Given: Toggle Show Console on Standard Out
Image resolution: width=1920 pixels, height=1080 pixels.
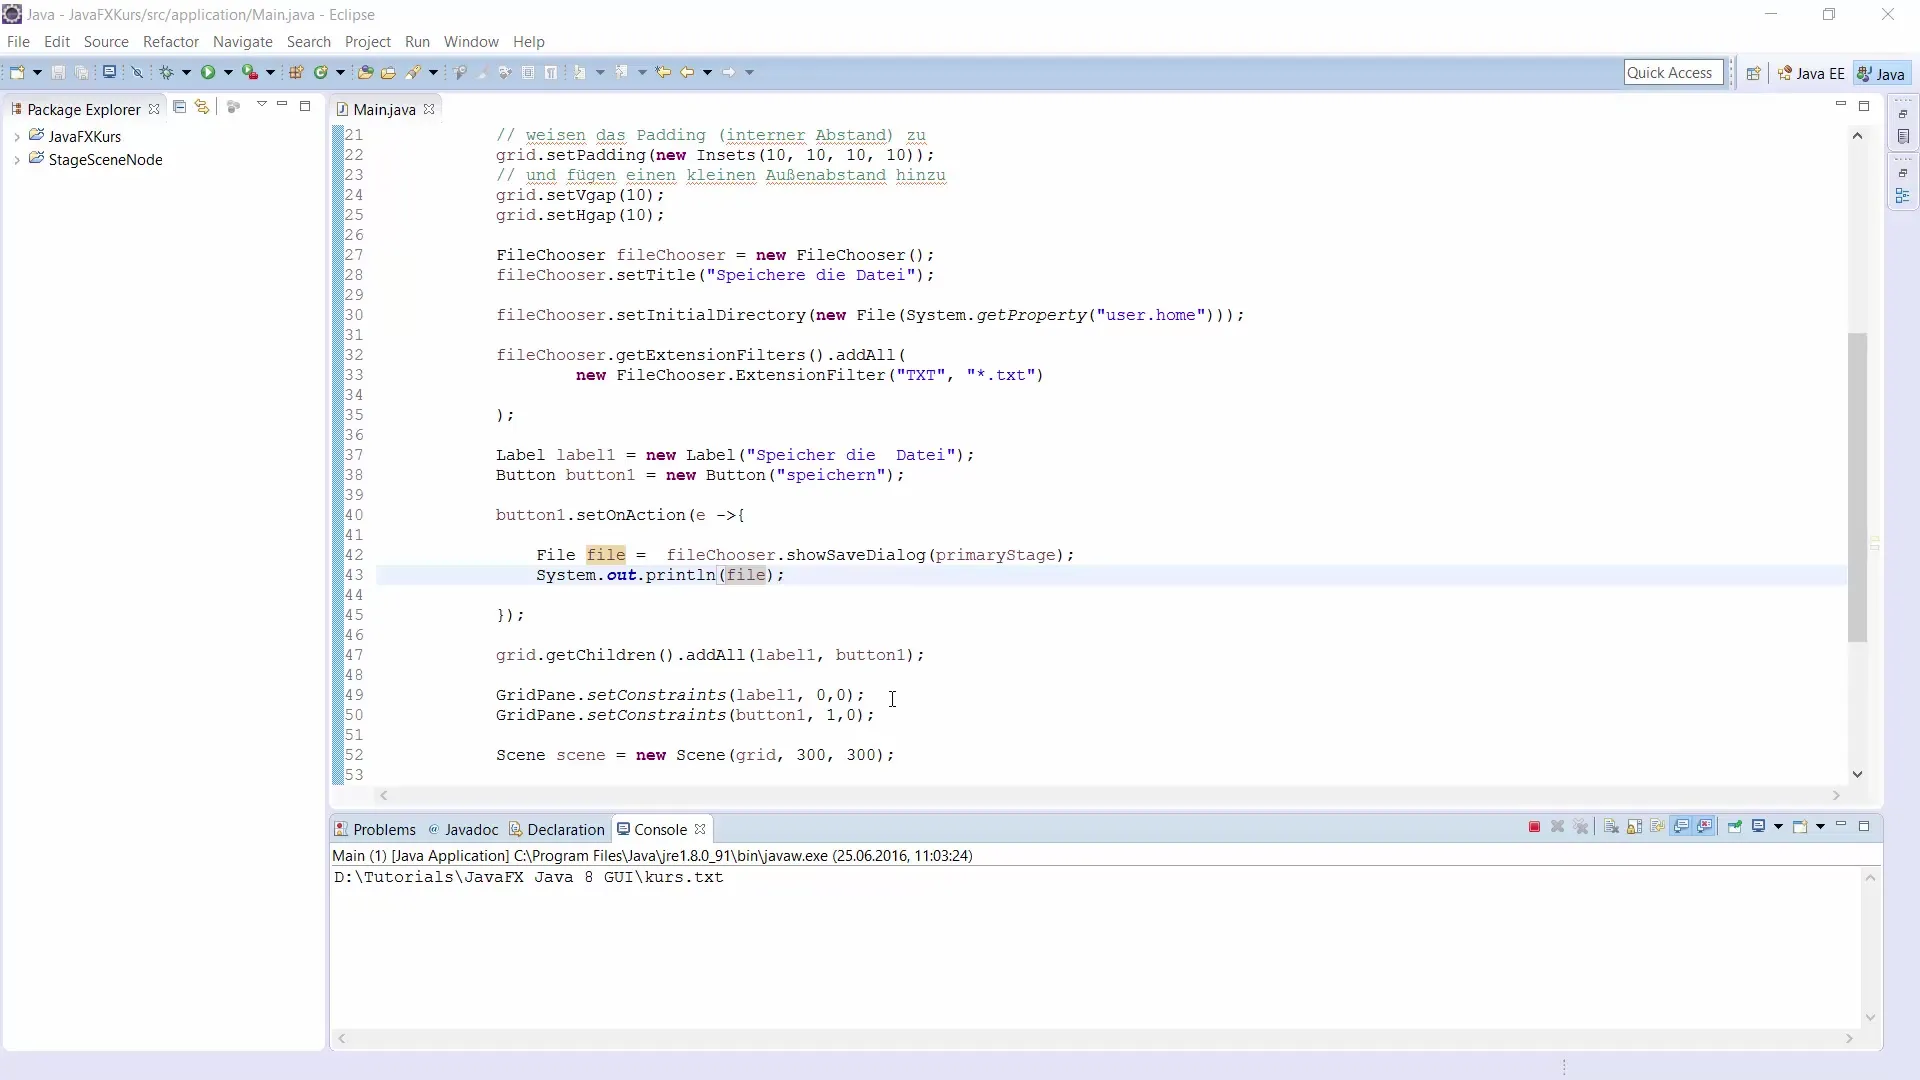Looking at the screenshot, I should click(x=1681, y=827).
